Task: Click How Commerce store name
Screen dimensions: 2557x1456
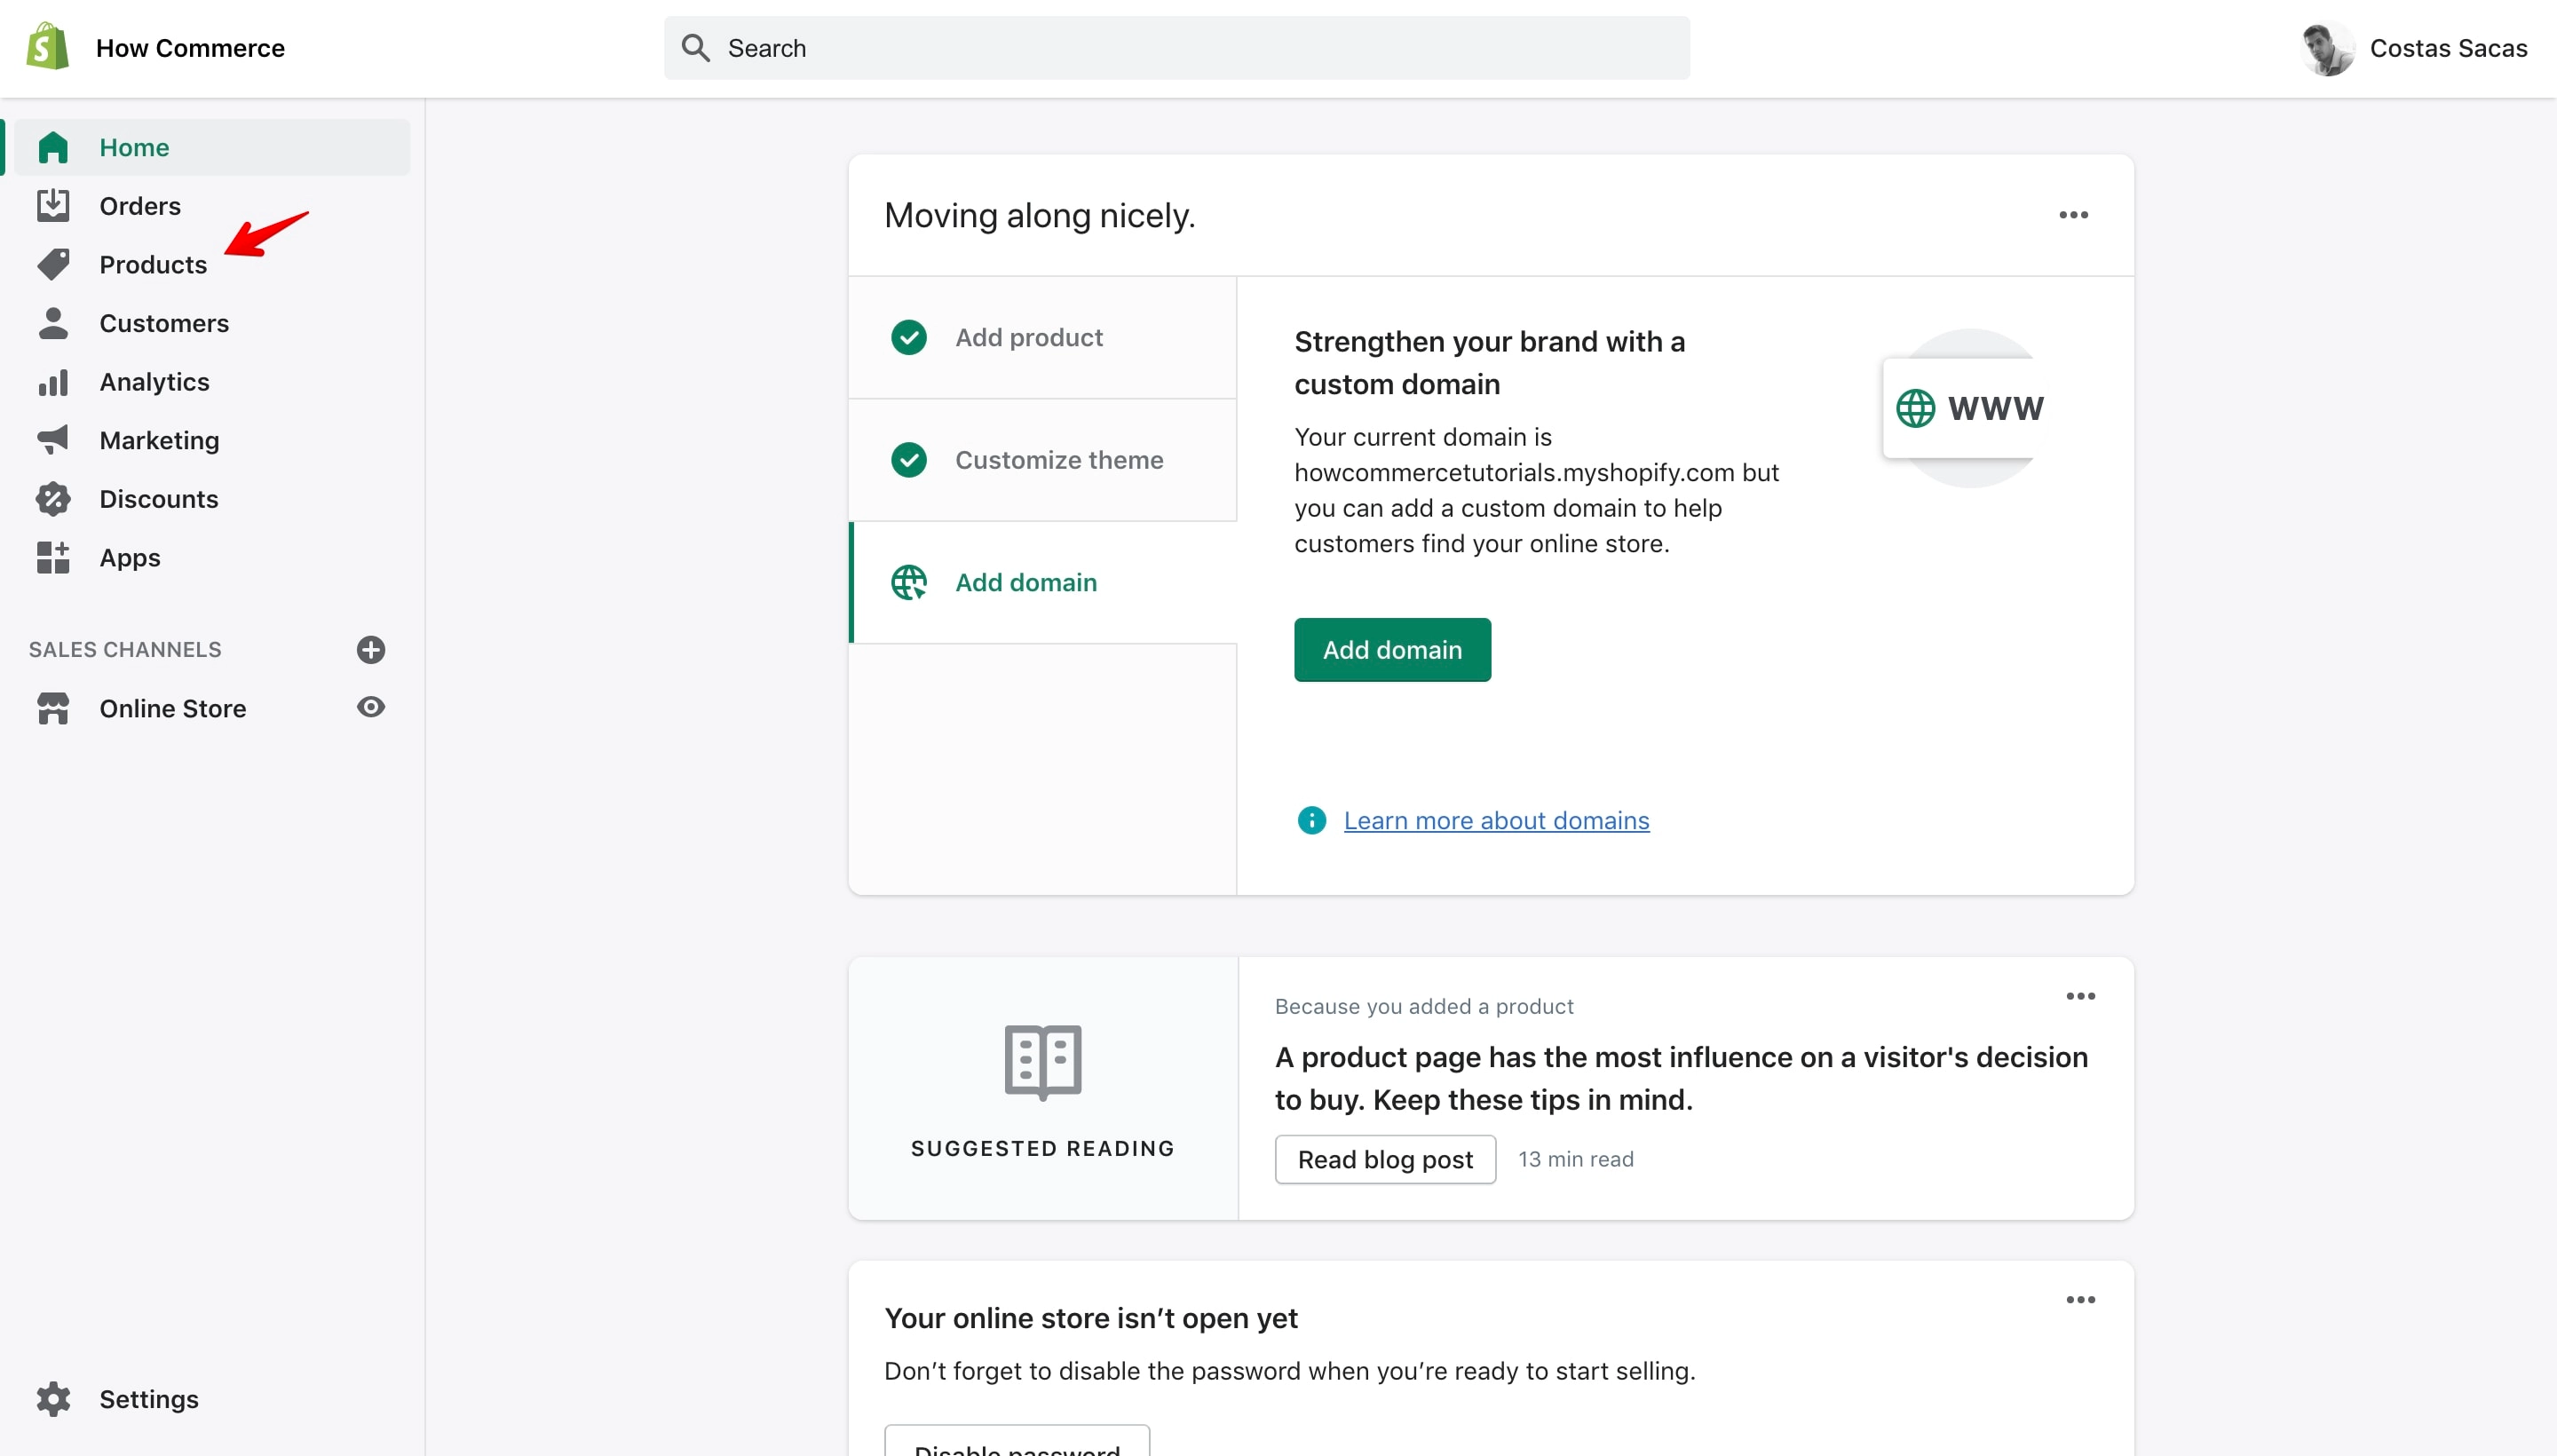Action: point(190,48)
